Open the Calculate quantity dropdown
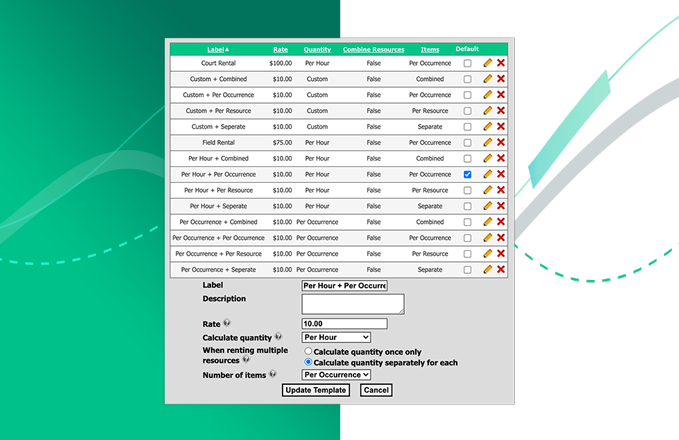Viewport: 679px width, 440px height. (336, 338)
